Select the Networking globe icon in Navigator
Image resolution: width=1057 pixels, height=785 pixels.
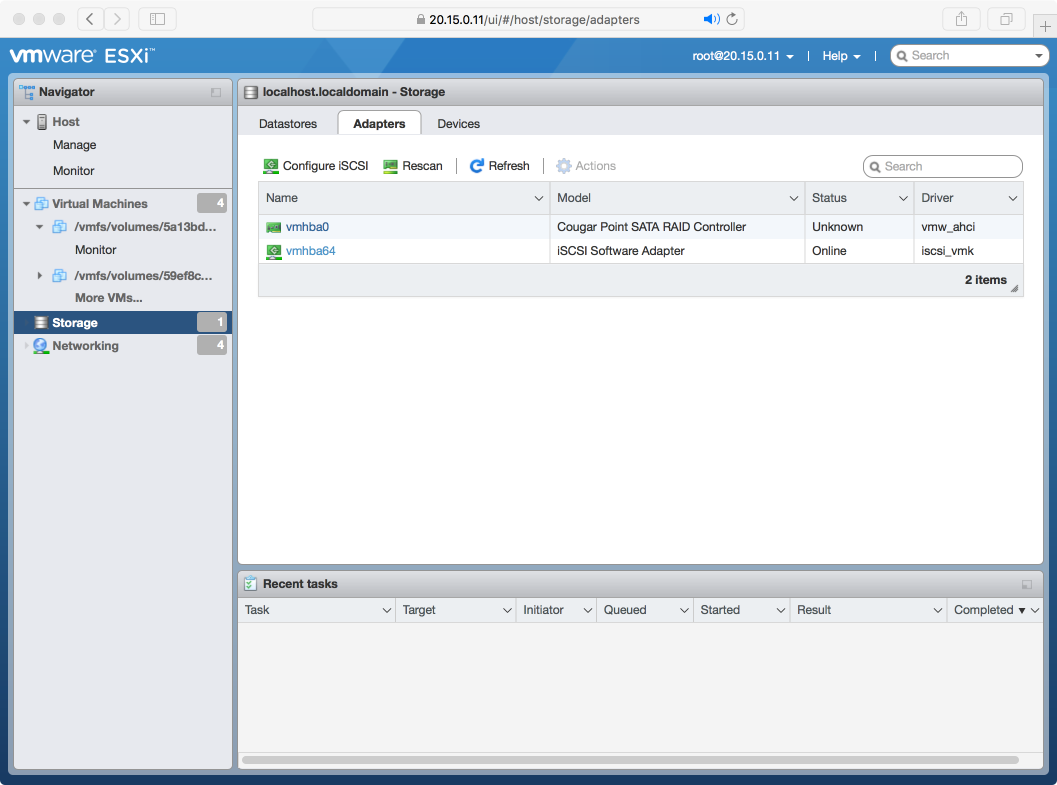39,345
